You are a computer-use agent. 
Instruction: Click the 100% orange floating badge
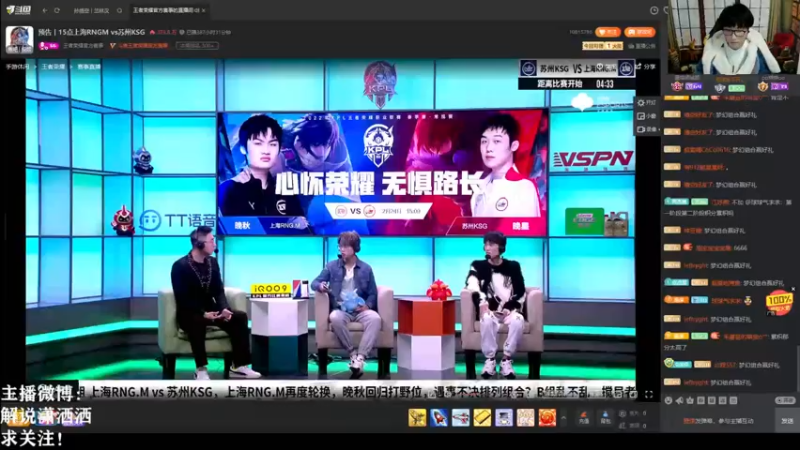[779, 301]
